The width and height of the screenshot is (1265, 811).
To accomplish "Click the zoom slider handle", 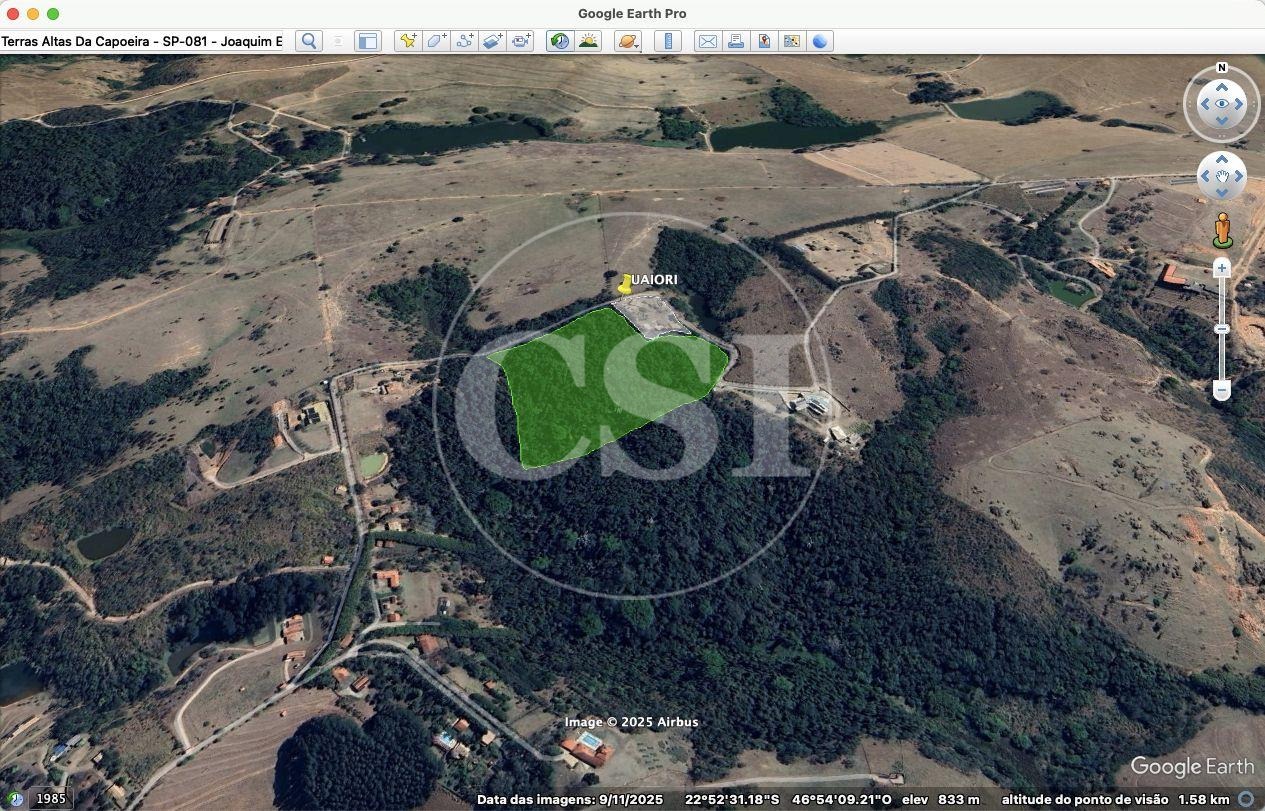I will (x=1221, y=329).
